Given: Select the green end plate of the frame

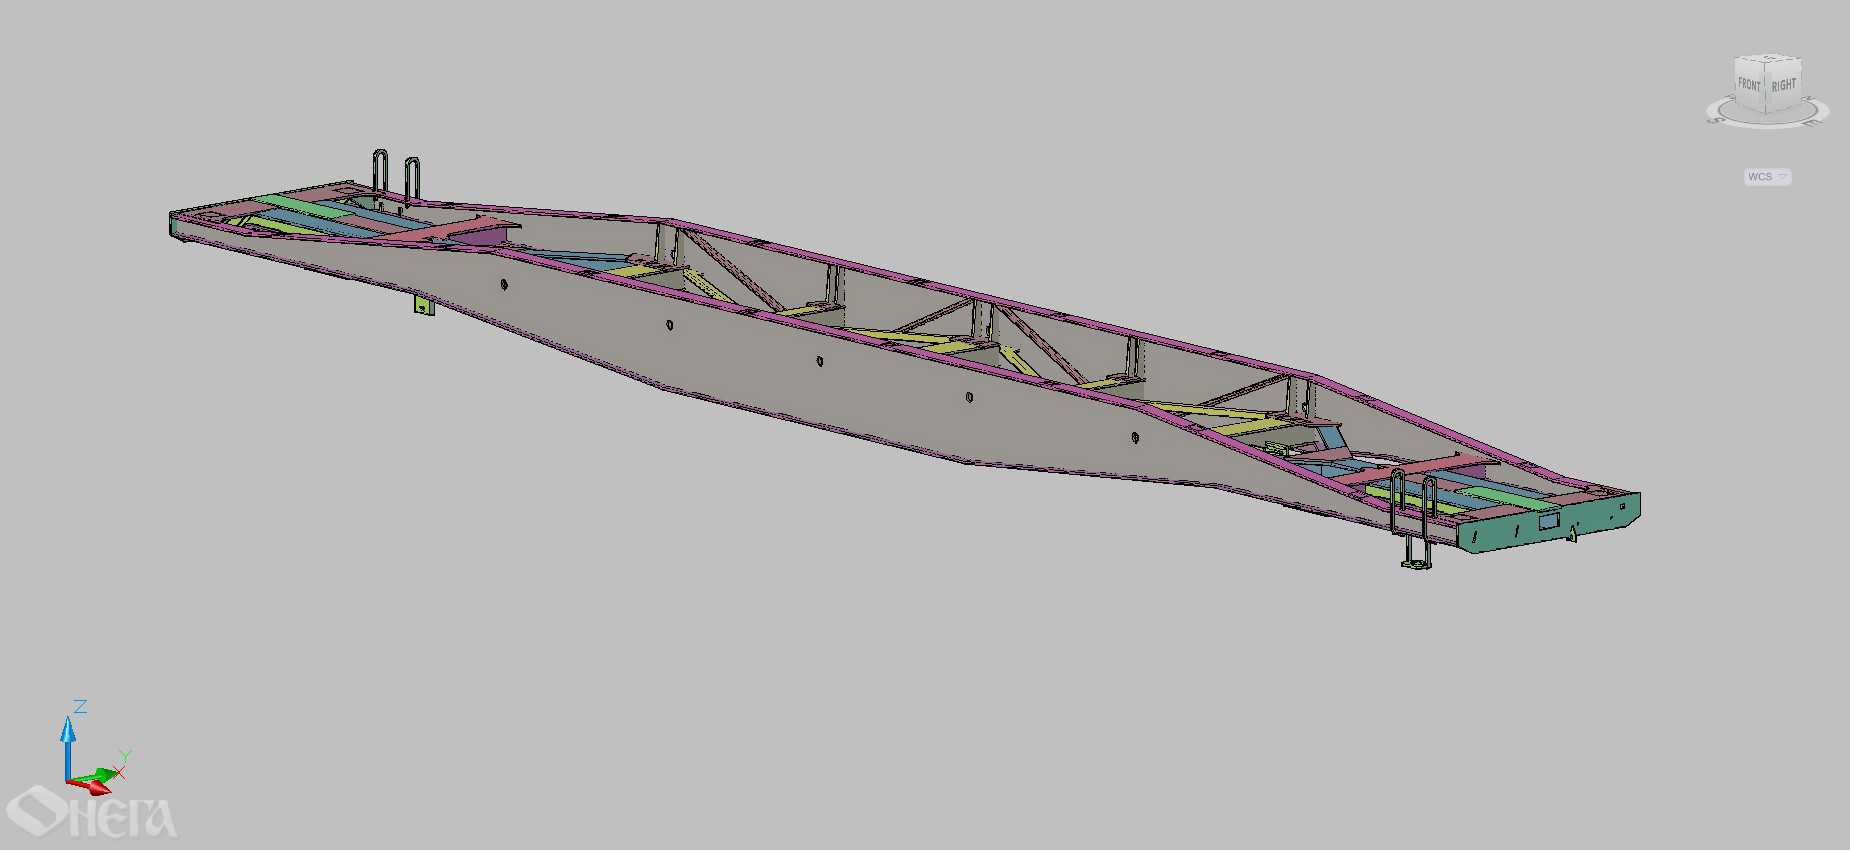Looking at the screenshot, I should (x=1549, y=522).
